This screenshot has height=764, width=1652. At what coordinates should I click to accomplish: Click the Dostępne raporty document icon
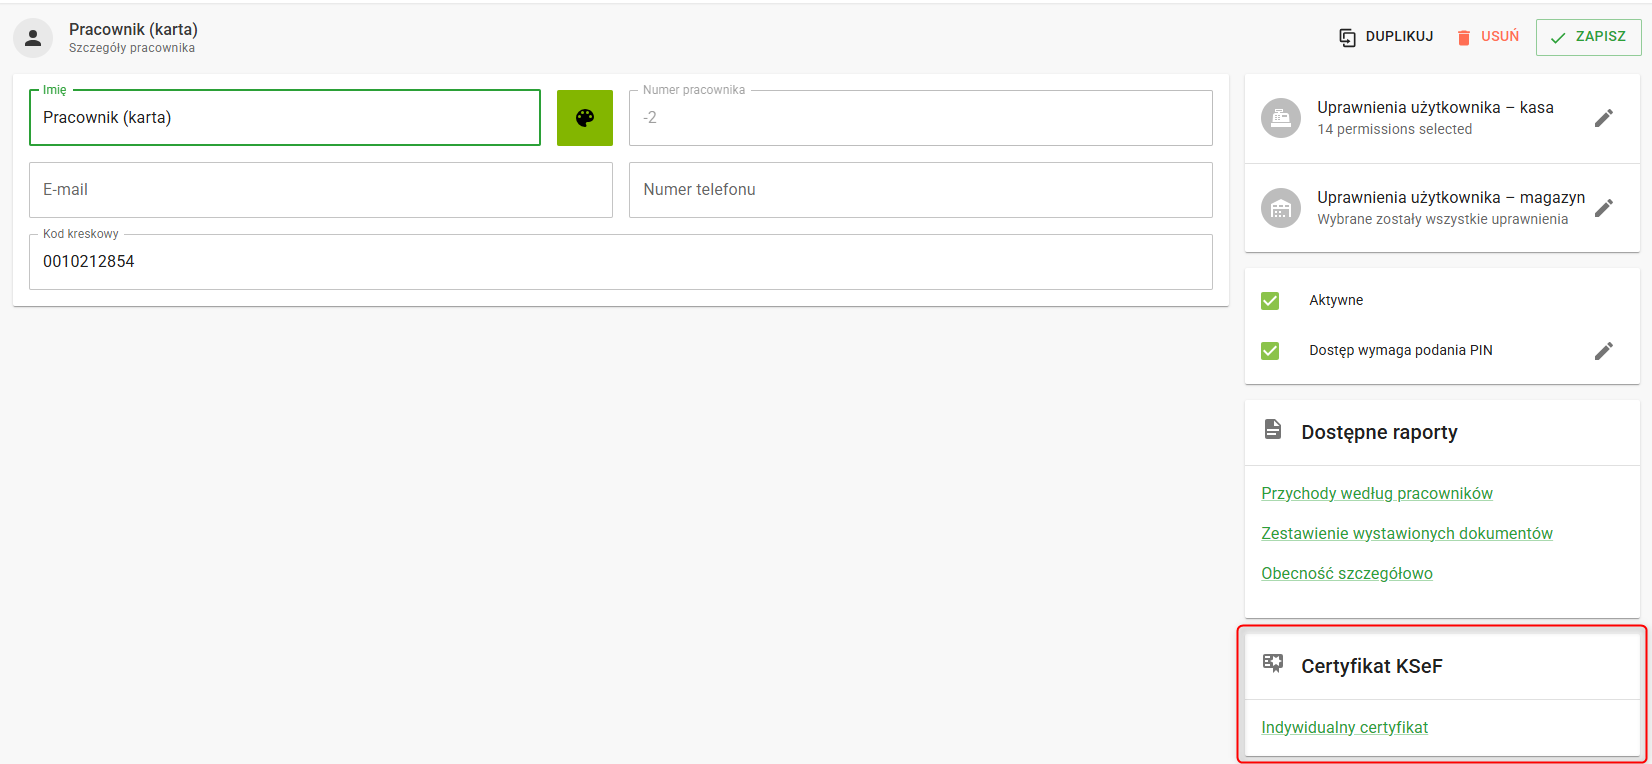pyautogui.click(x=1273, y=430)
